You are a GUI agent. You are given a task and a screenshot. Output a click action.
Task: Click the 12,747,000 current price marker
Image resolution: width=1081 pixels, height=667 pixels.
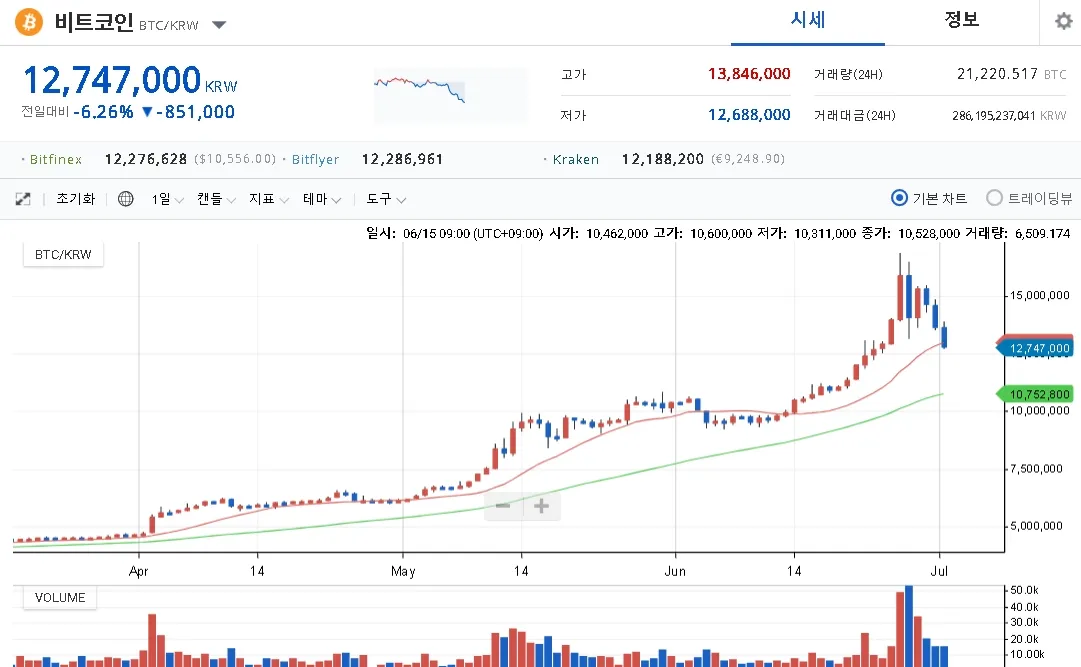(1037, 346)
